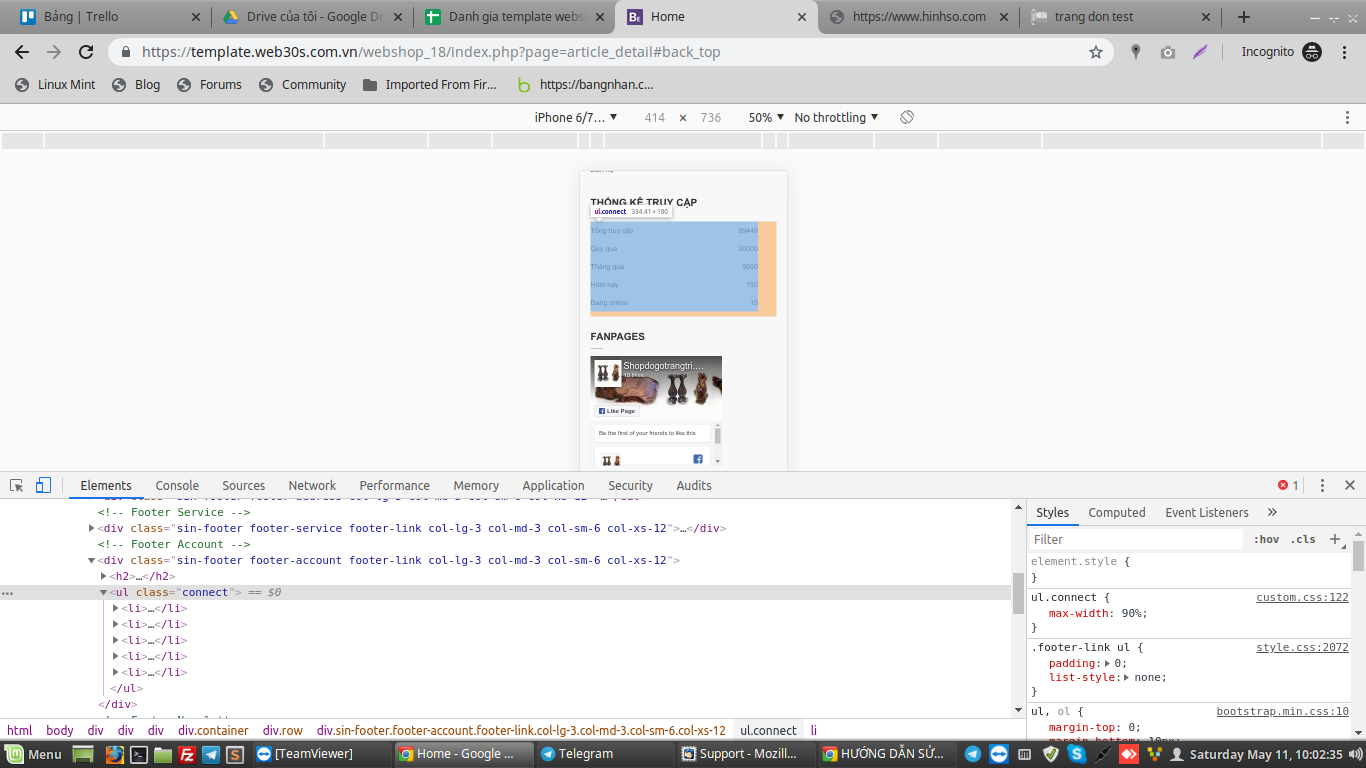Open the Performance tab
1366x768 pixels.
pyautogui.click(x=395, y=485)
